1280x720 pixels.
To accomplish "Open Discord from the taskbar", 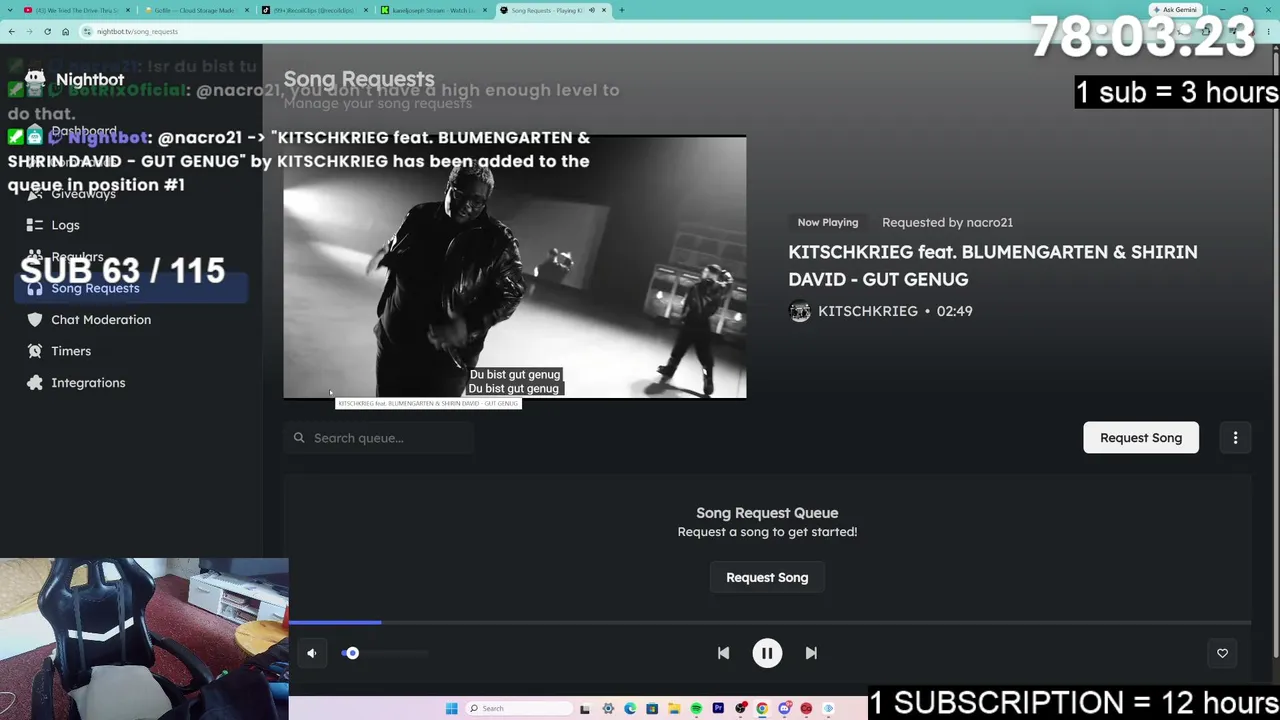I will [x=784, y=709].
